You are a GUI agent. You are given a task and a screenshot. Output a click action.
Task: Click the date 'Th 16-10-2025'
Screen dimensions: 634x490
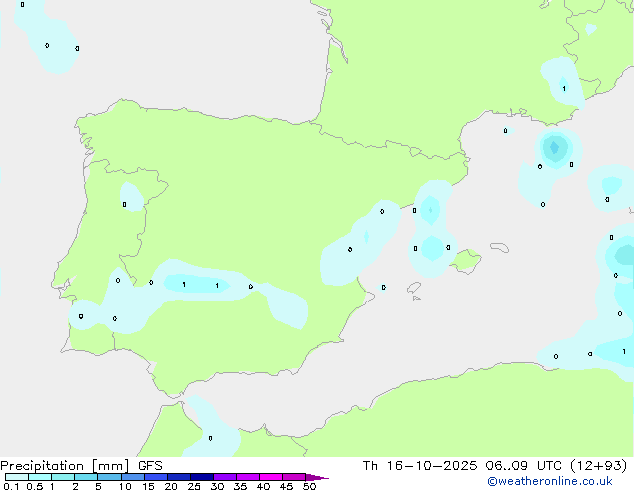tap(420, 466)
